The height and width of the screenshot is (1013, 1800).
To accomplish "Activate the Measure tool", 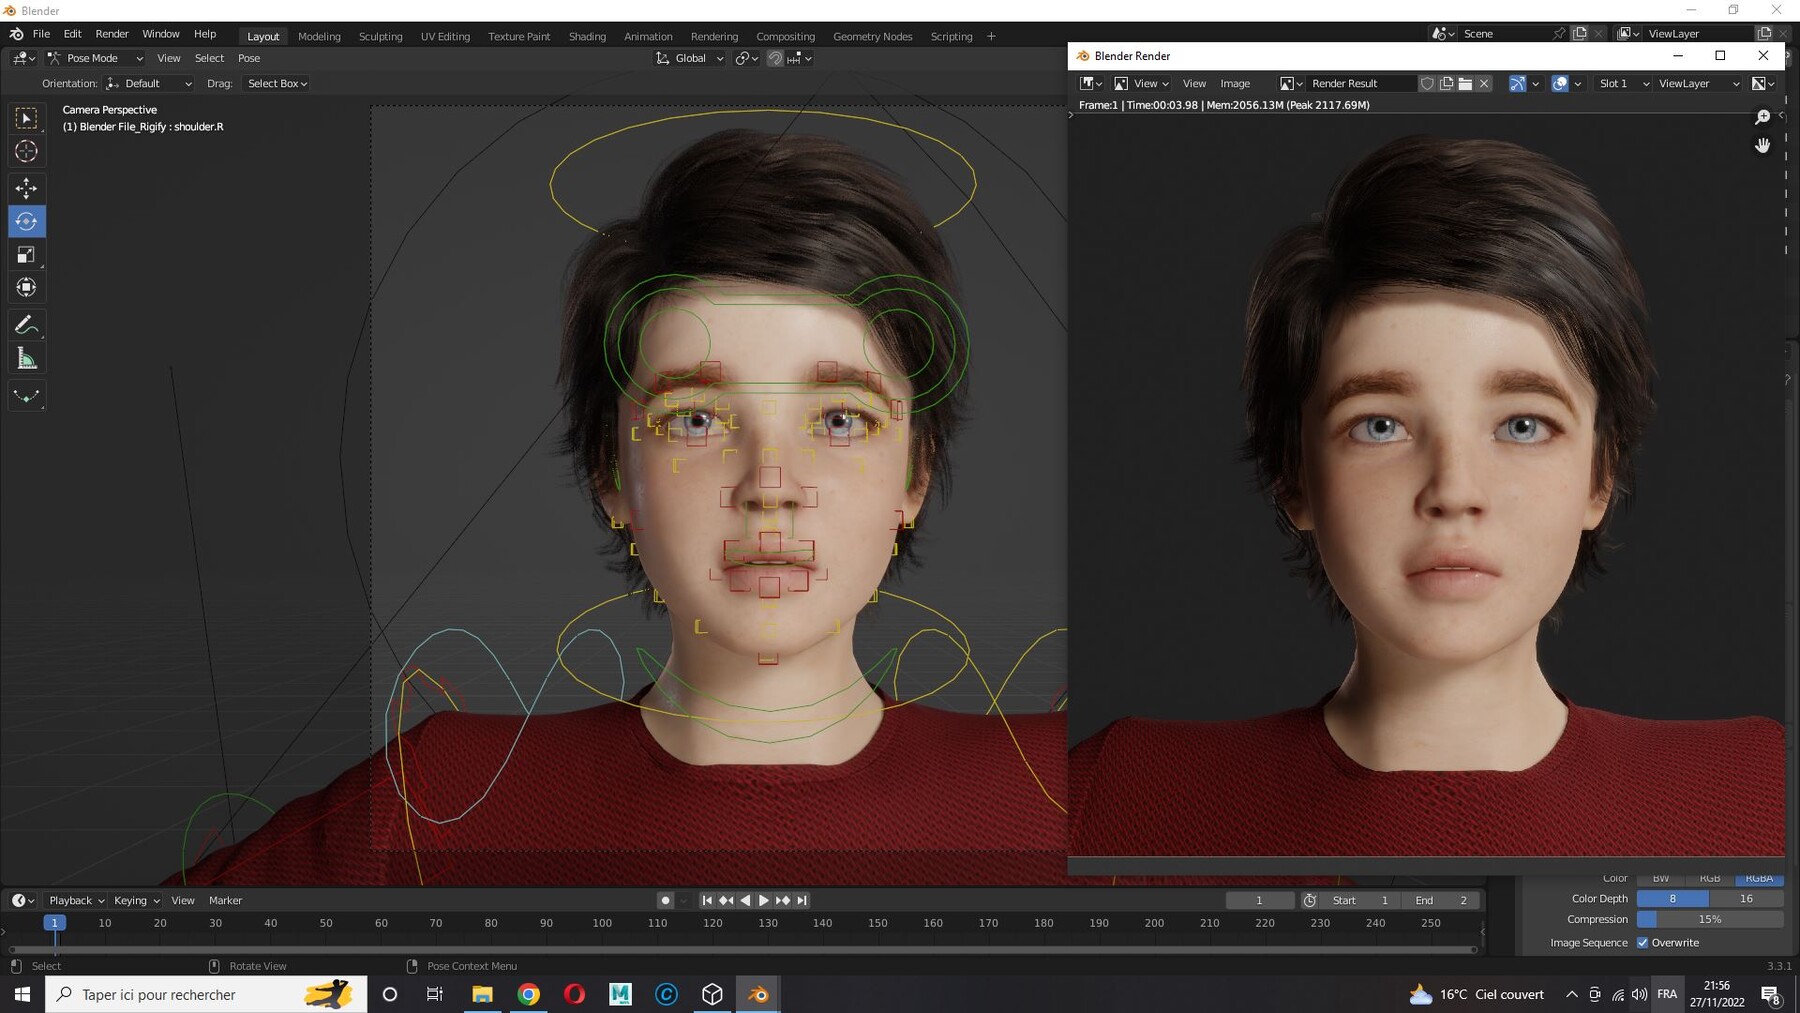I will point(26,357).
